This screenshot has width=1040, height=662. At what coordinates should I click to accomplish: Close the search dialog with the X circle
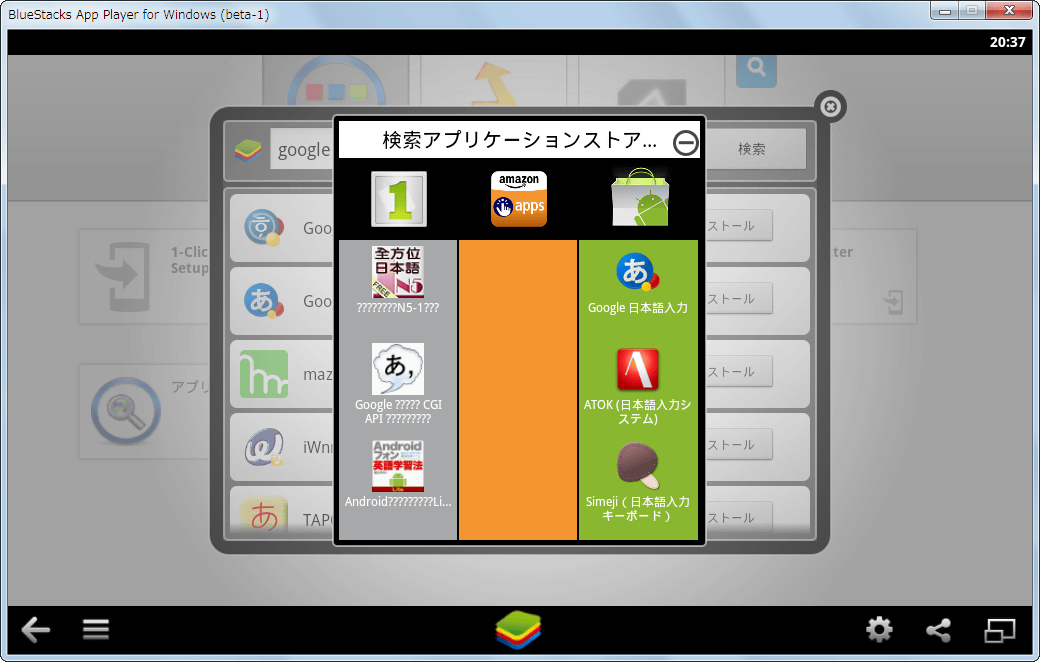click(x=830, y=106)
